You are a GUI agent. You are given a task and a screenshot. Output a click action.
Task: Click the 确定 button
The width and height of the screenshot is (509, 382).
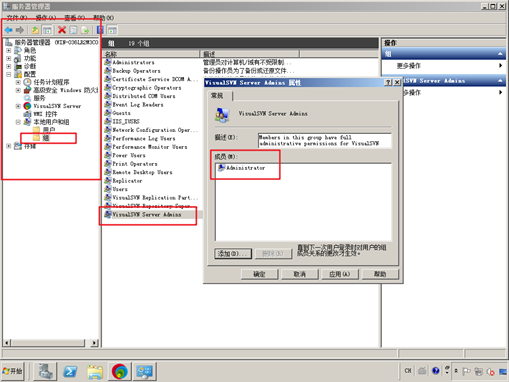coord(259,274)
